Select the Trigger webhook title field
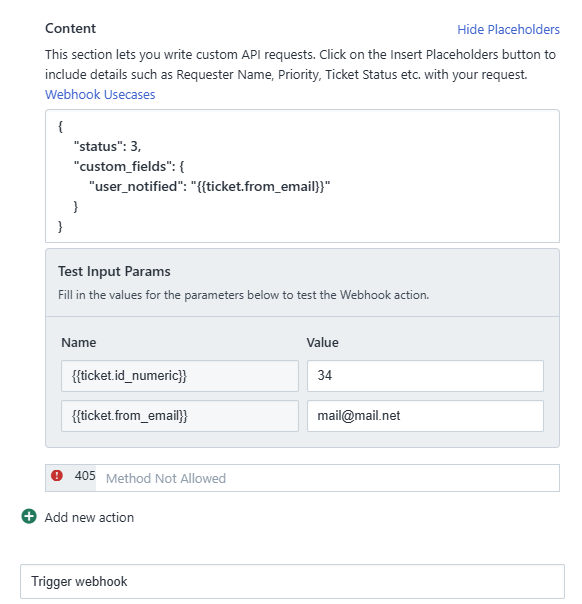This screenshot has height=604, width=582. point(292,582)
